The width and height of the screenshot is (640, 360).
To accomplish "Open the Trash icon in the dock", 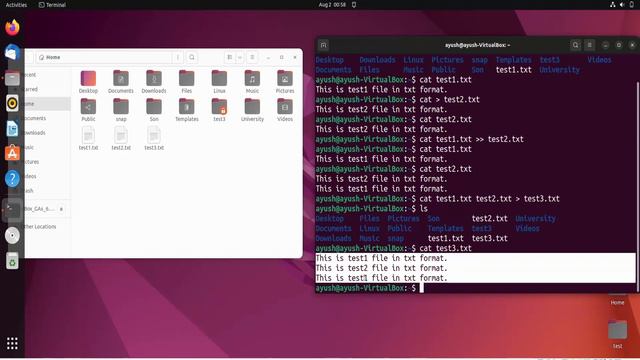I will point(12,261).
